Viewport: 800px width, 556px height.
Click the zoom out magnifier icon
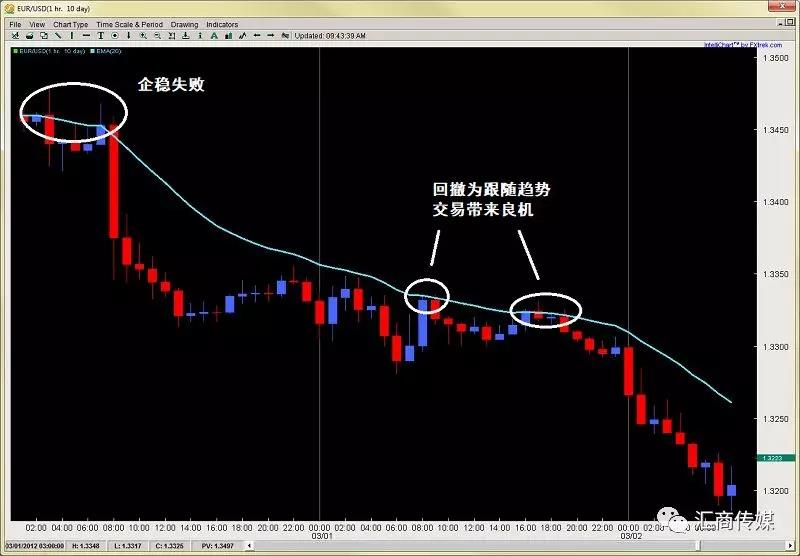tap(158, 36)
